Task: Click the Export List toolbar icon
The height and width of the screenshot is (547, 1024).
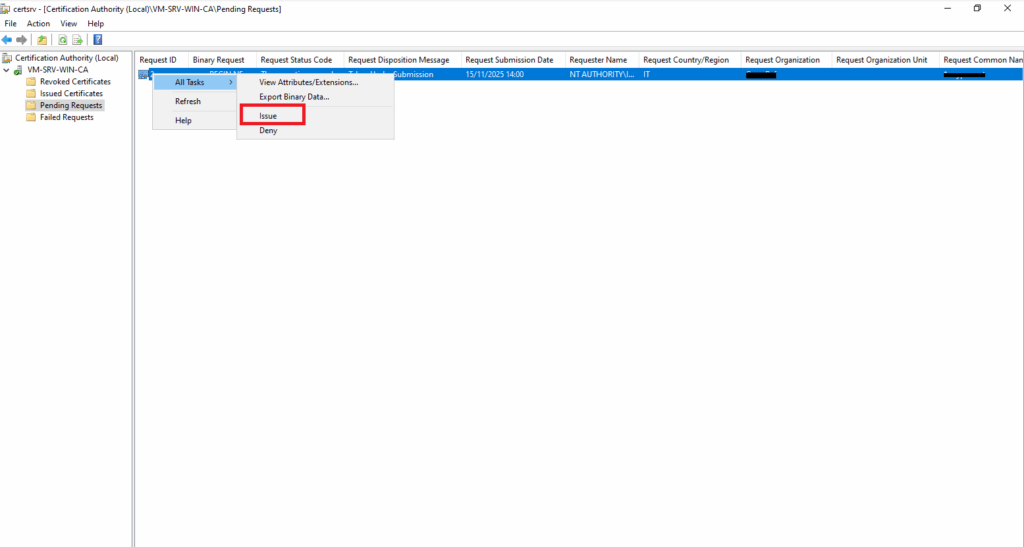Action: [x=77, y=40]
